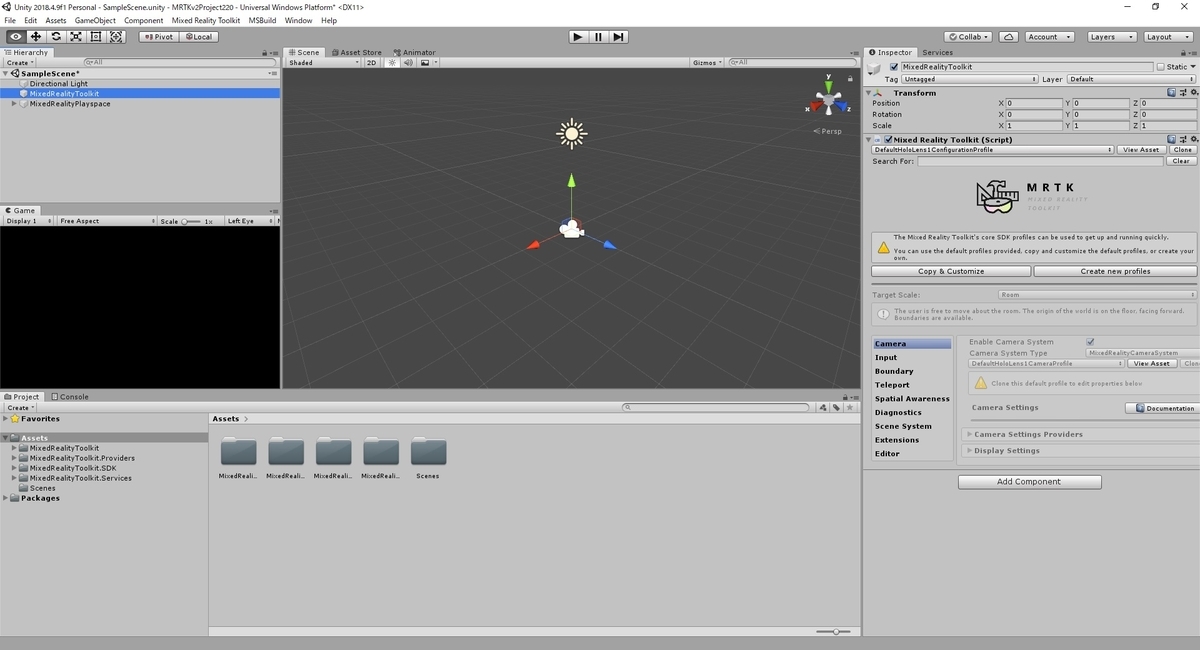Adjust the asset icon size slider
The image size is (1200, 650).
[834, 632]
